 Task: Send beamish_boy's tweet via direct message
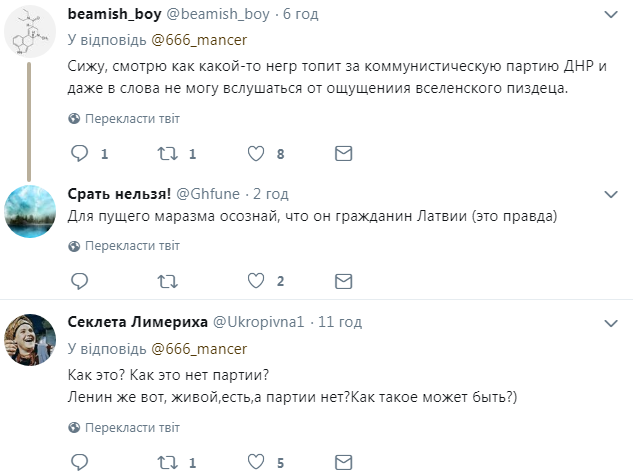[343, 154]
